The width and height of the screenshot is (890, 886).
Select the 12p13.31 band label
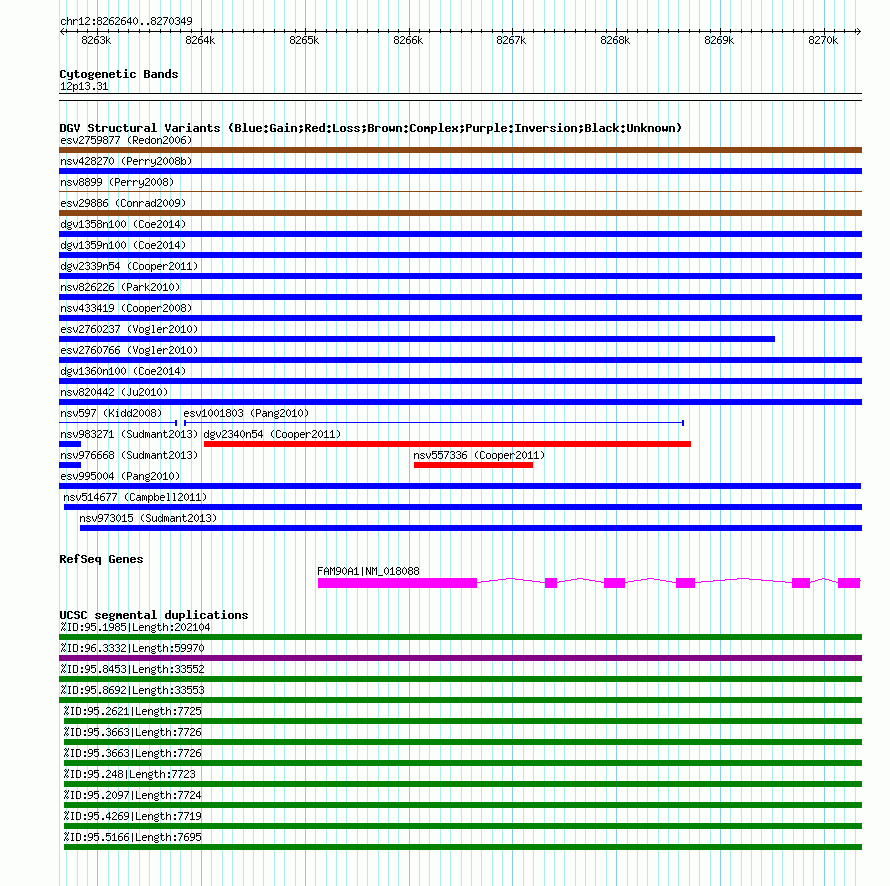click(x=84, y=86)
